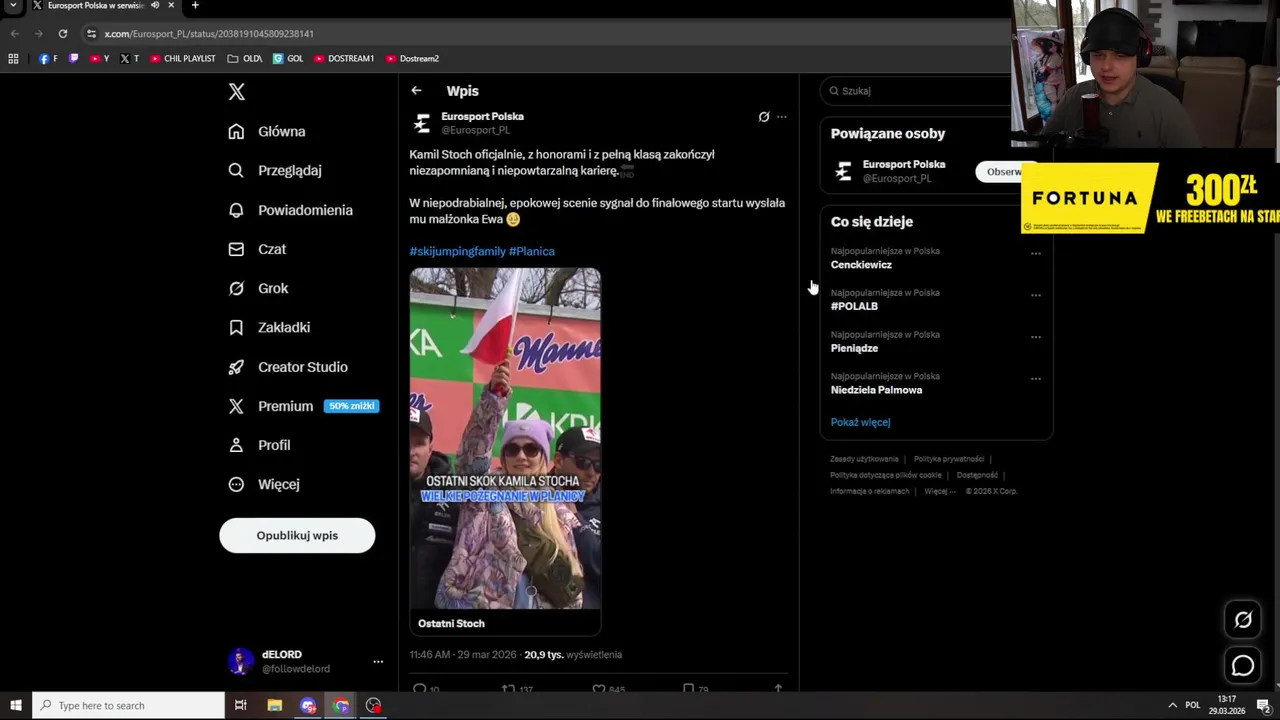Mute the Eurosport Polska tab audio
Viewport: 1280px width, 720px height.
(x=155, y=6)
